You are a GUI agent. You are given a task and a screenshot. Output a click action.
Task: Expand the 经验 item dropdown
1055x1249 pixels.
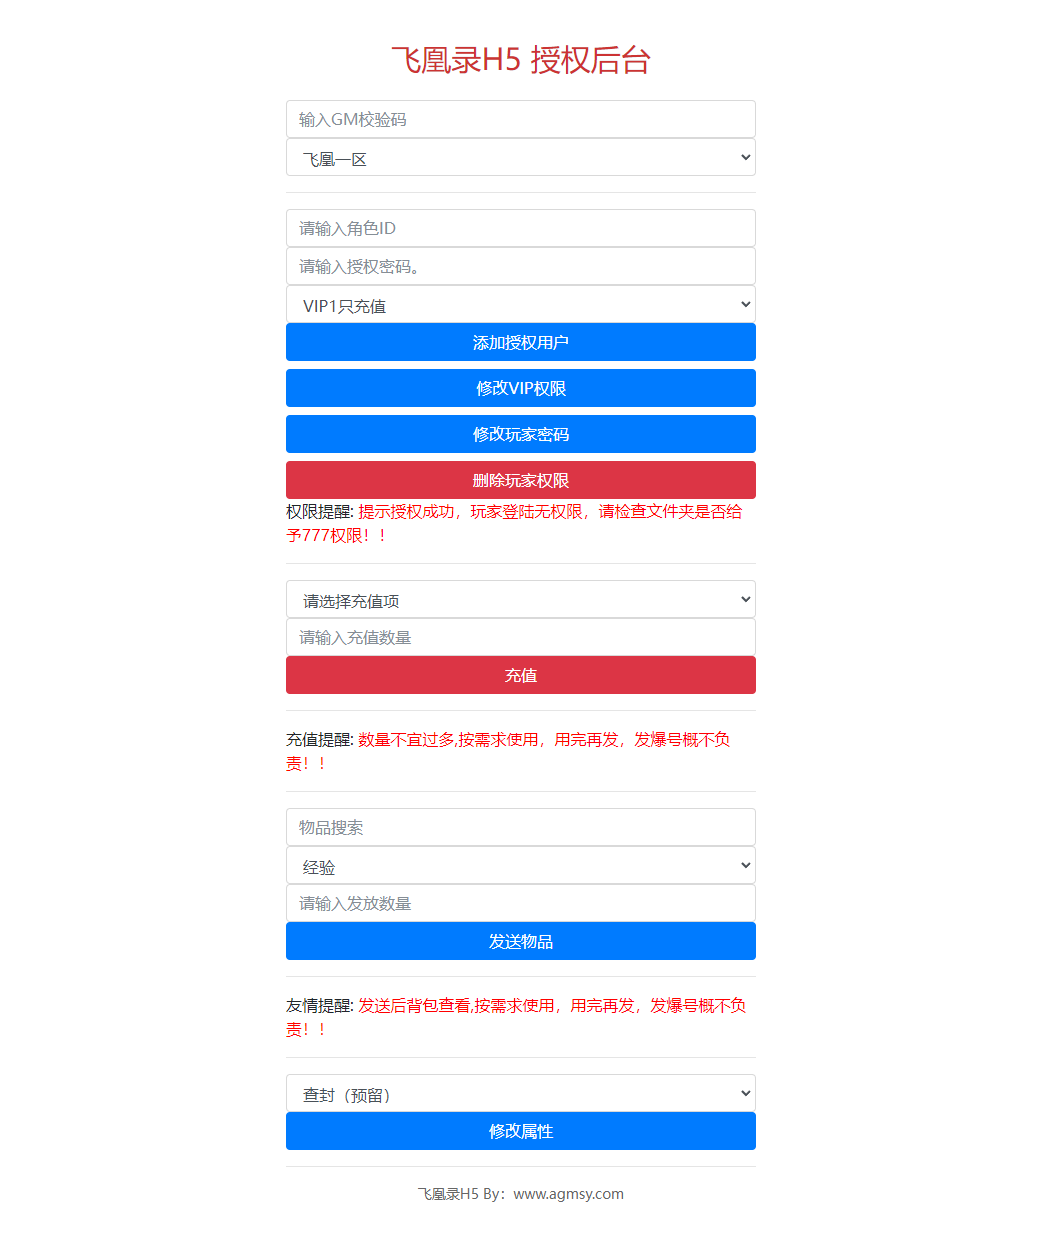coord(520,866)
